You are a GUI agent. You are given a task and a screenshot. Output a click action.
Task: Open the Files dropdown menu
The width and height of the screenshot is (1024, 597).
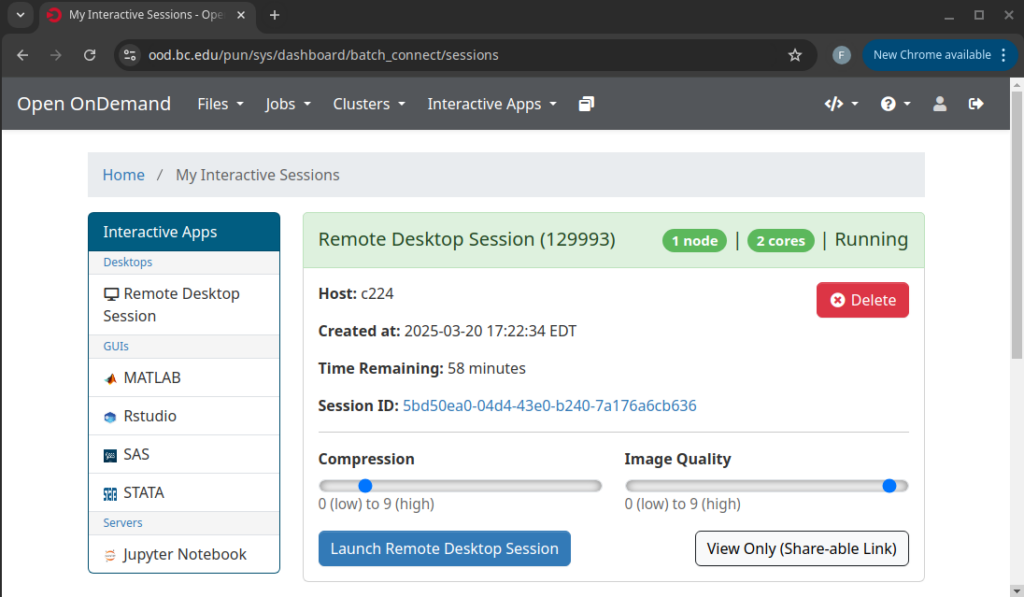pos(220,103)
